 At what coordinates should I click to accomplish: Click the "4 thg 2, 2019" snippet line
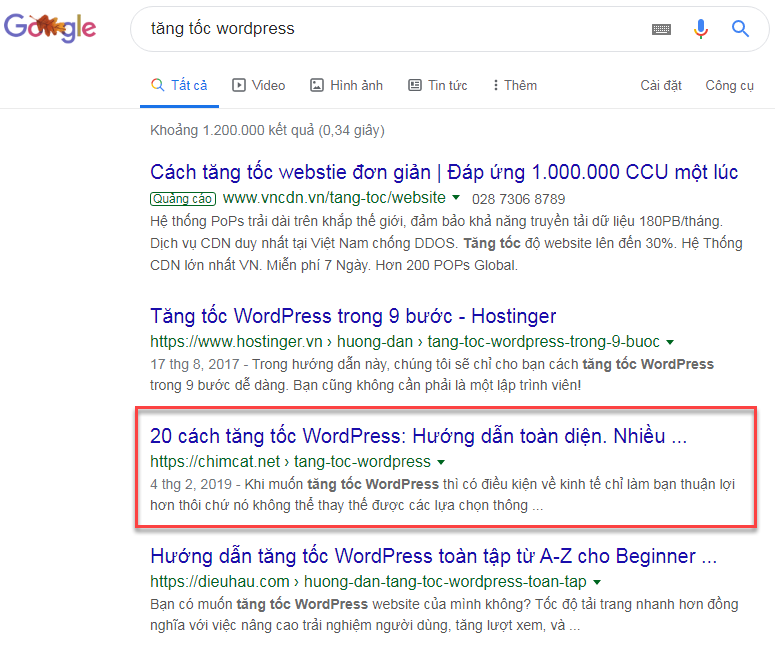[442, 484]
